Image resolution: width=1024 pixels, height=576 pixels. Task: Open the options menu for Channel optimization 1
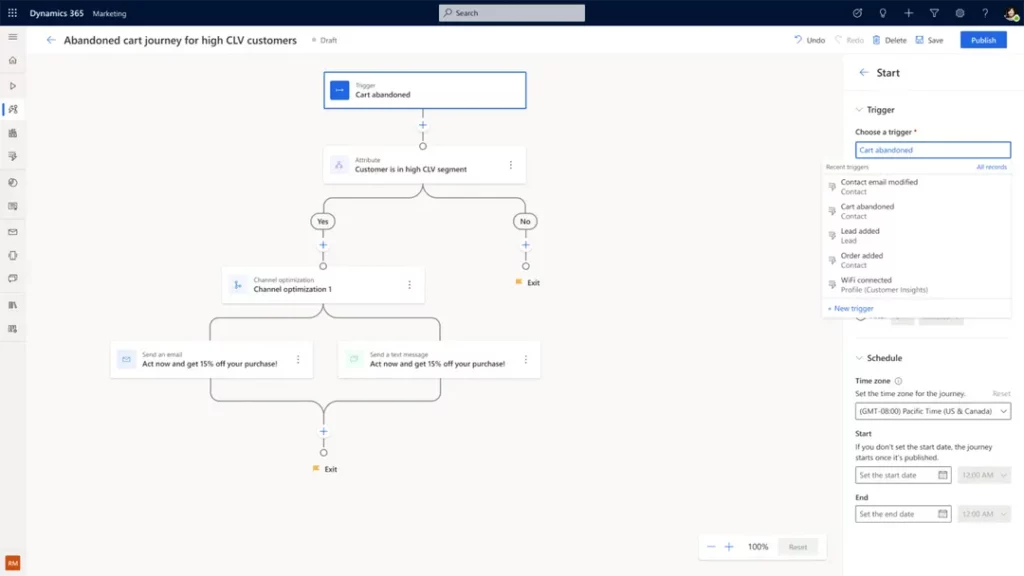(409, 285)
